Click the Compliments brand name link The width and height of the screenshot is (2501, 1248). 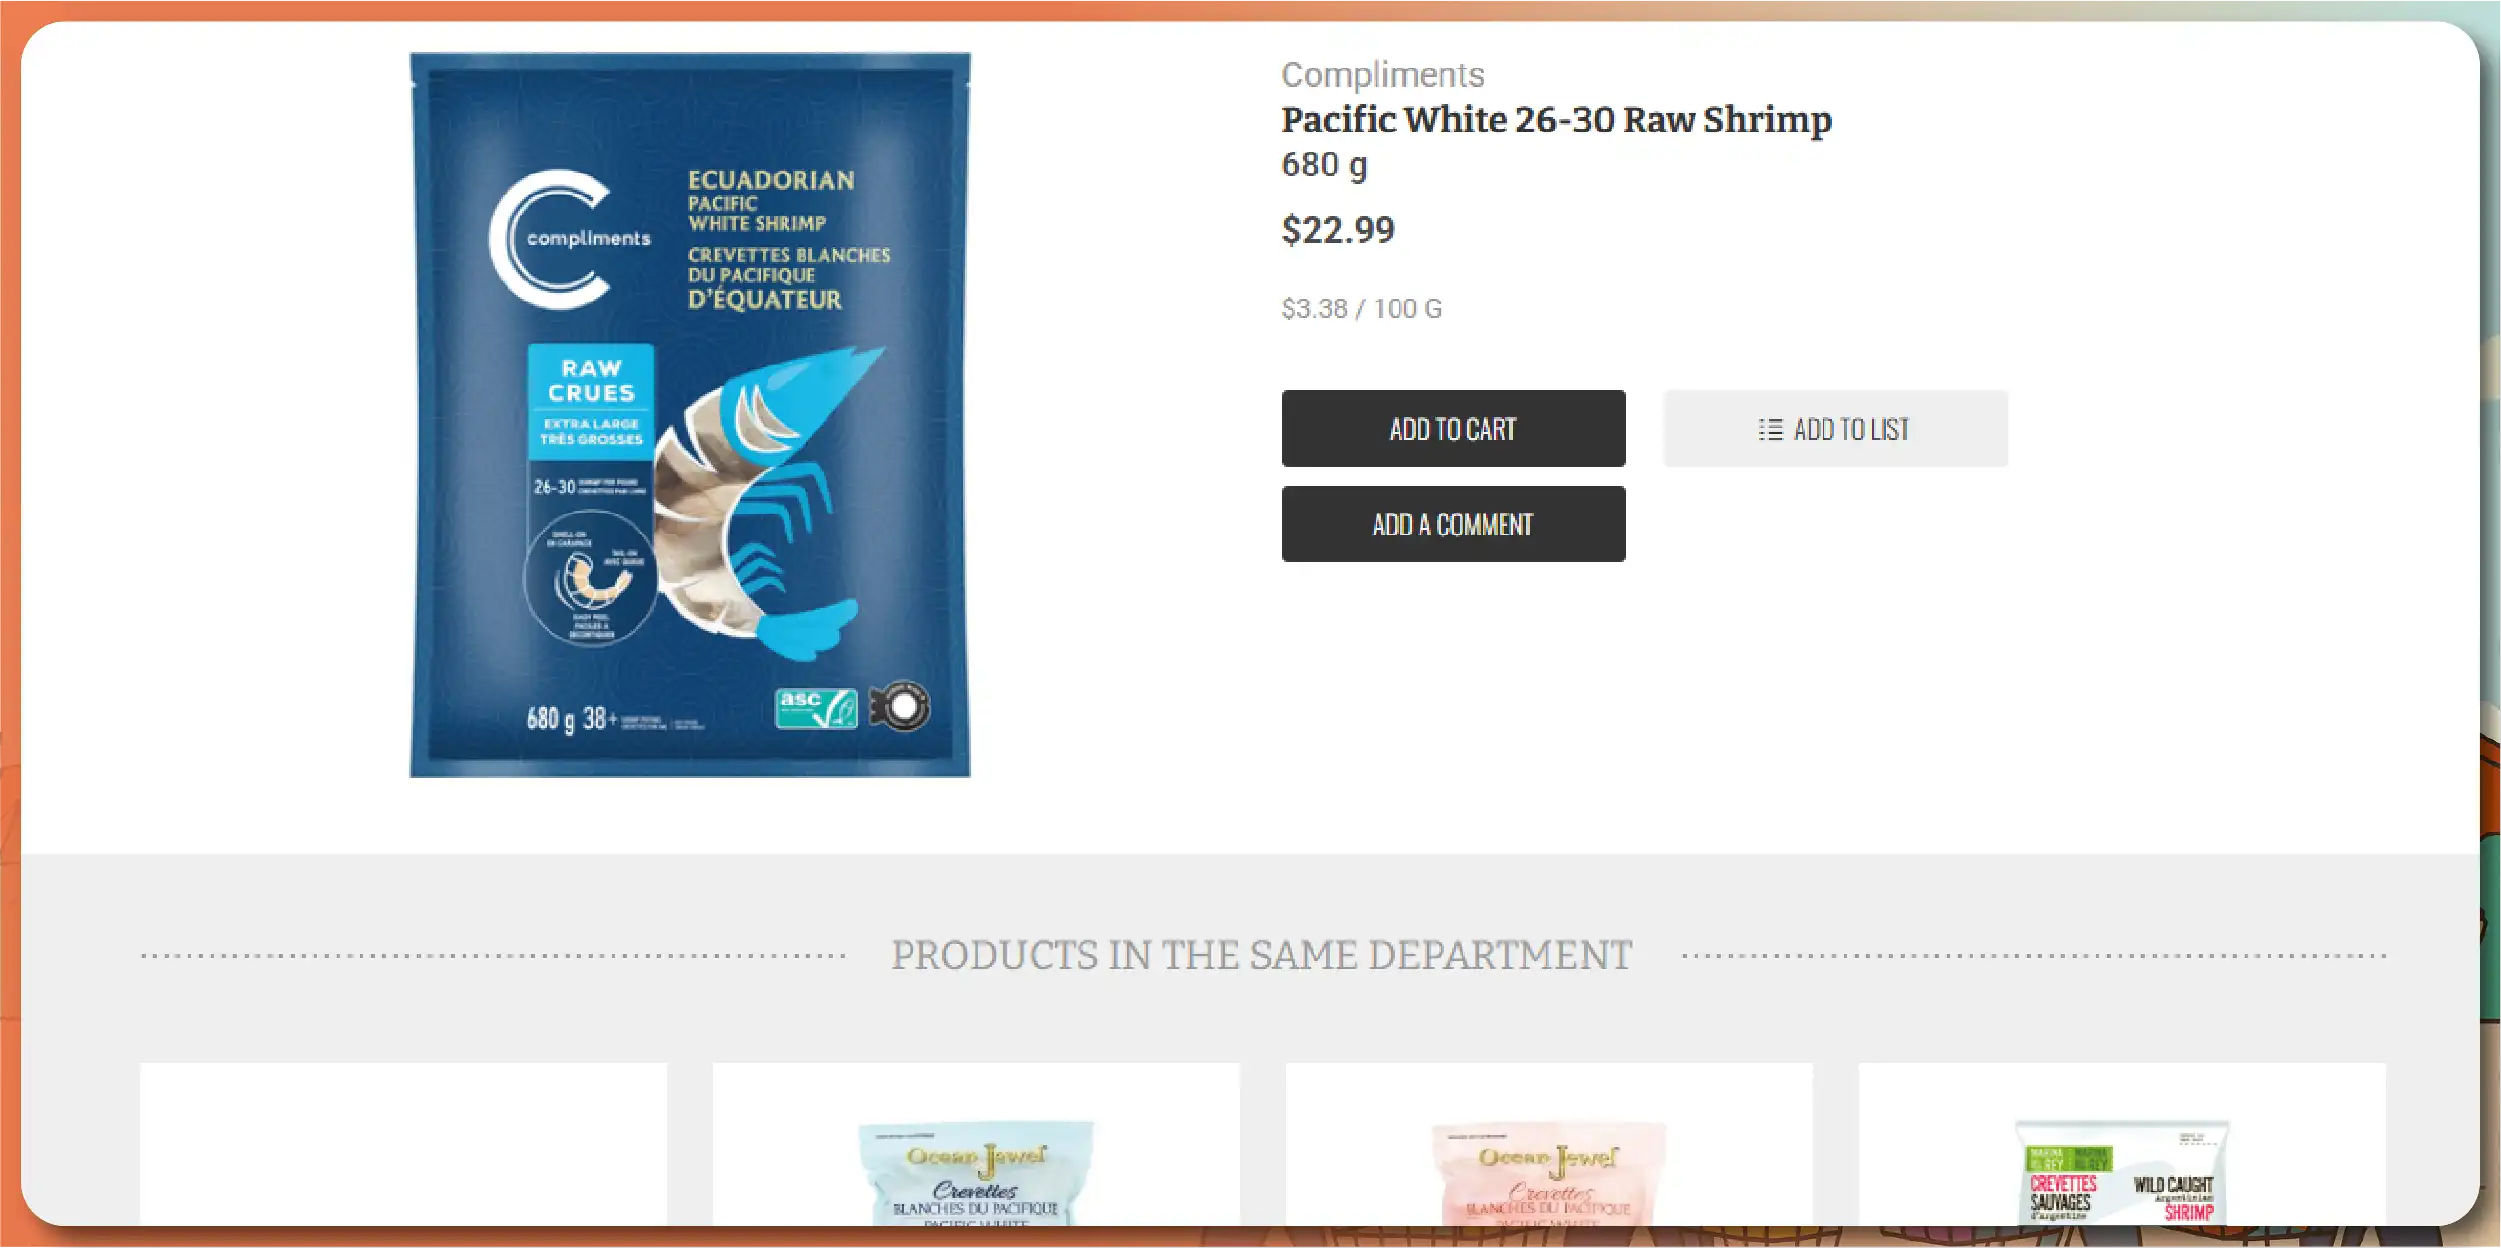click(1382, 75)
